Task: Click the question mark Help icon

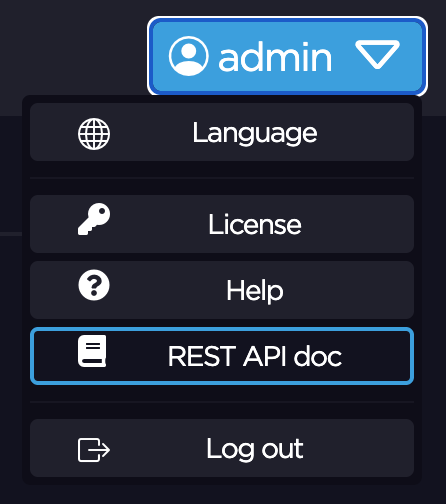Action: coord(94,285)
